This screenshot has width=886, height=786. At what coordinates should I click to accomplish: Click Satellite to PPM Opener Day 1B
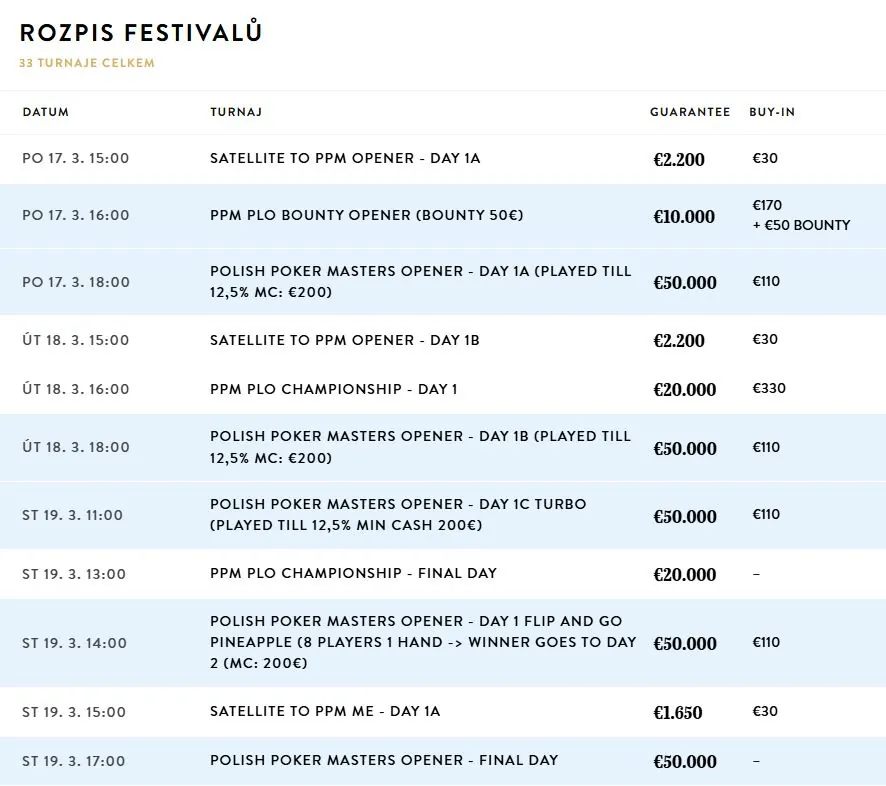[443, 340]
